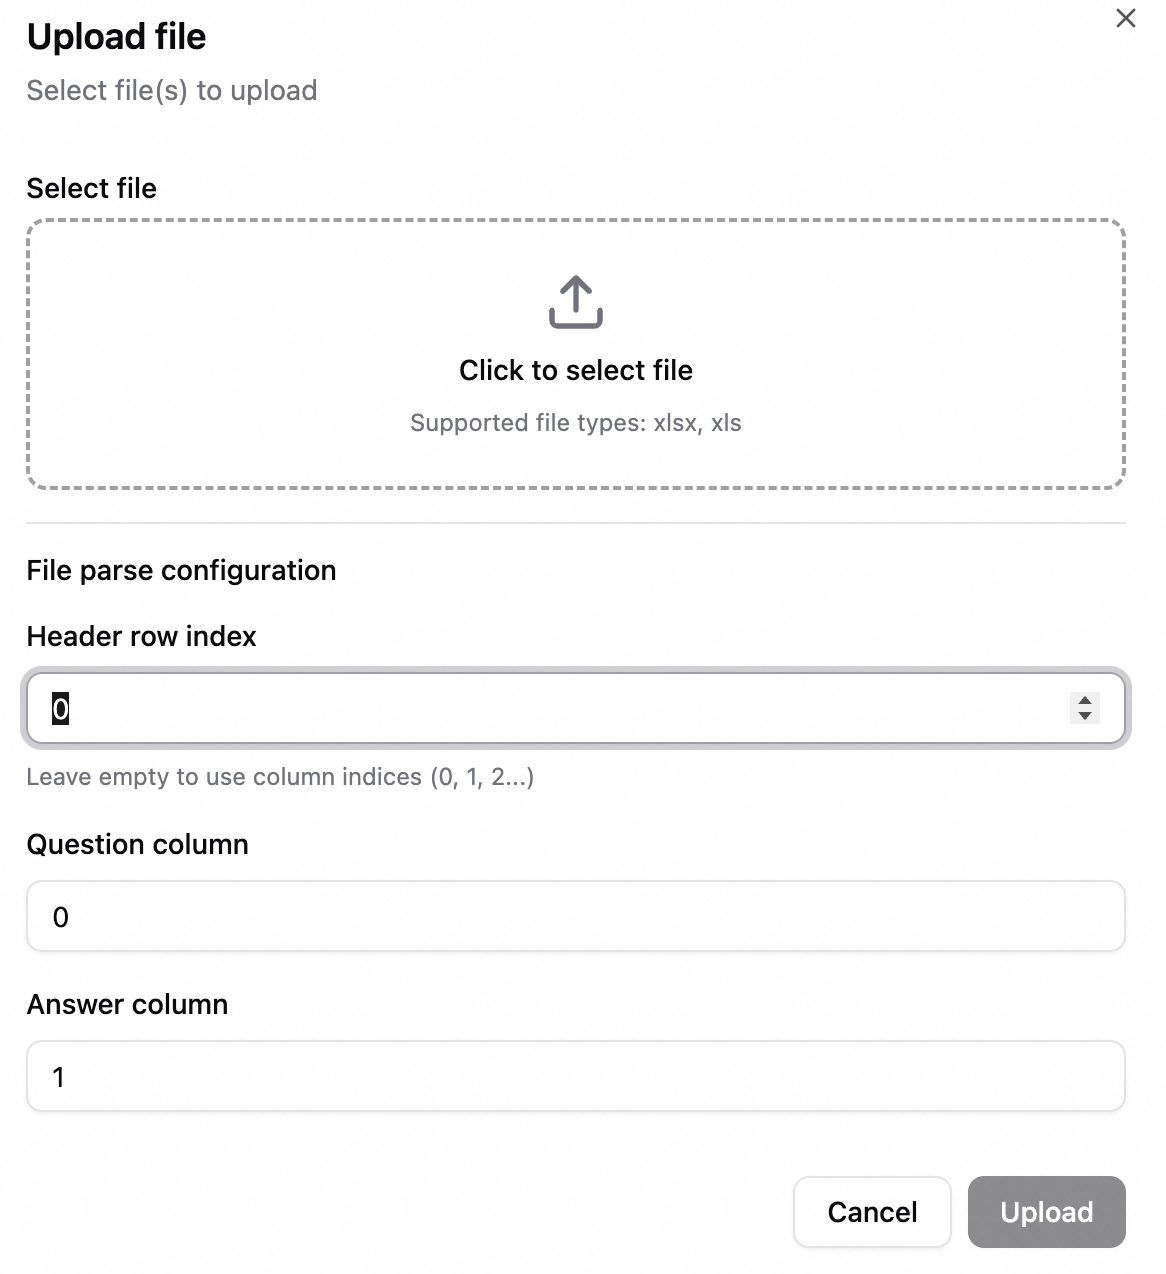Click the 'Answer column' label
Screen dimensions: 1166x1274
click(x=127, y=1005)
